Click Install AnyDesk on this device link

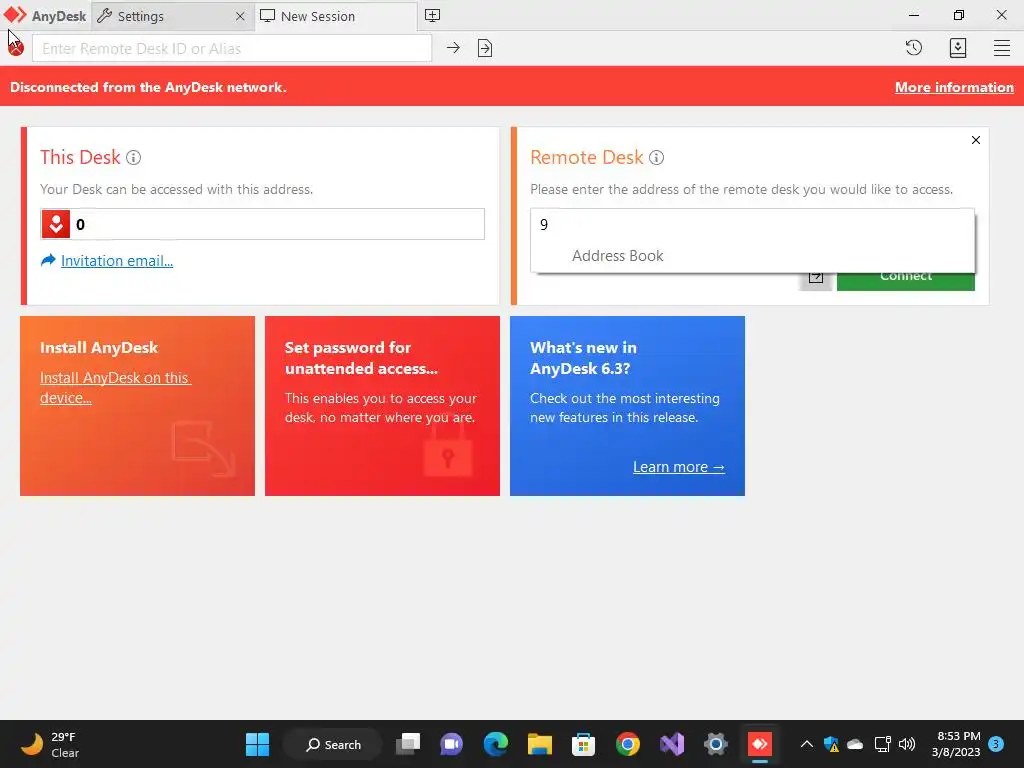[x=115, y=387]
